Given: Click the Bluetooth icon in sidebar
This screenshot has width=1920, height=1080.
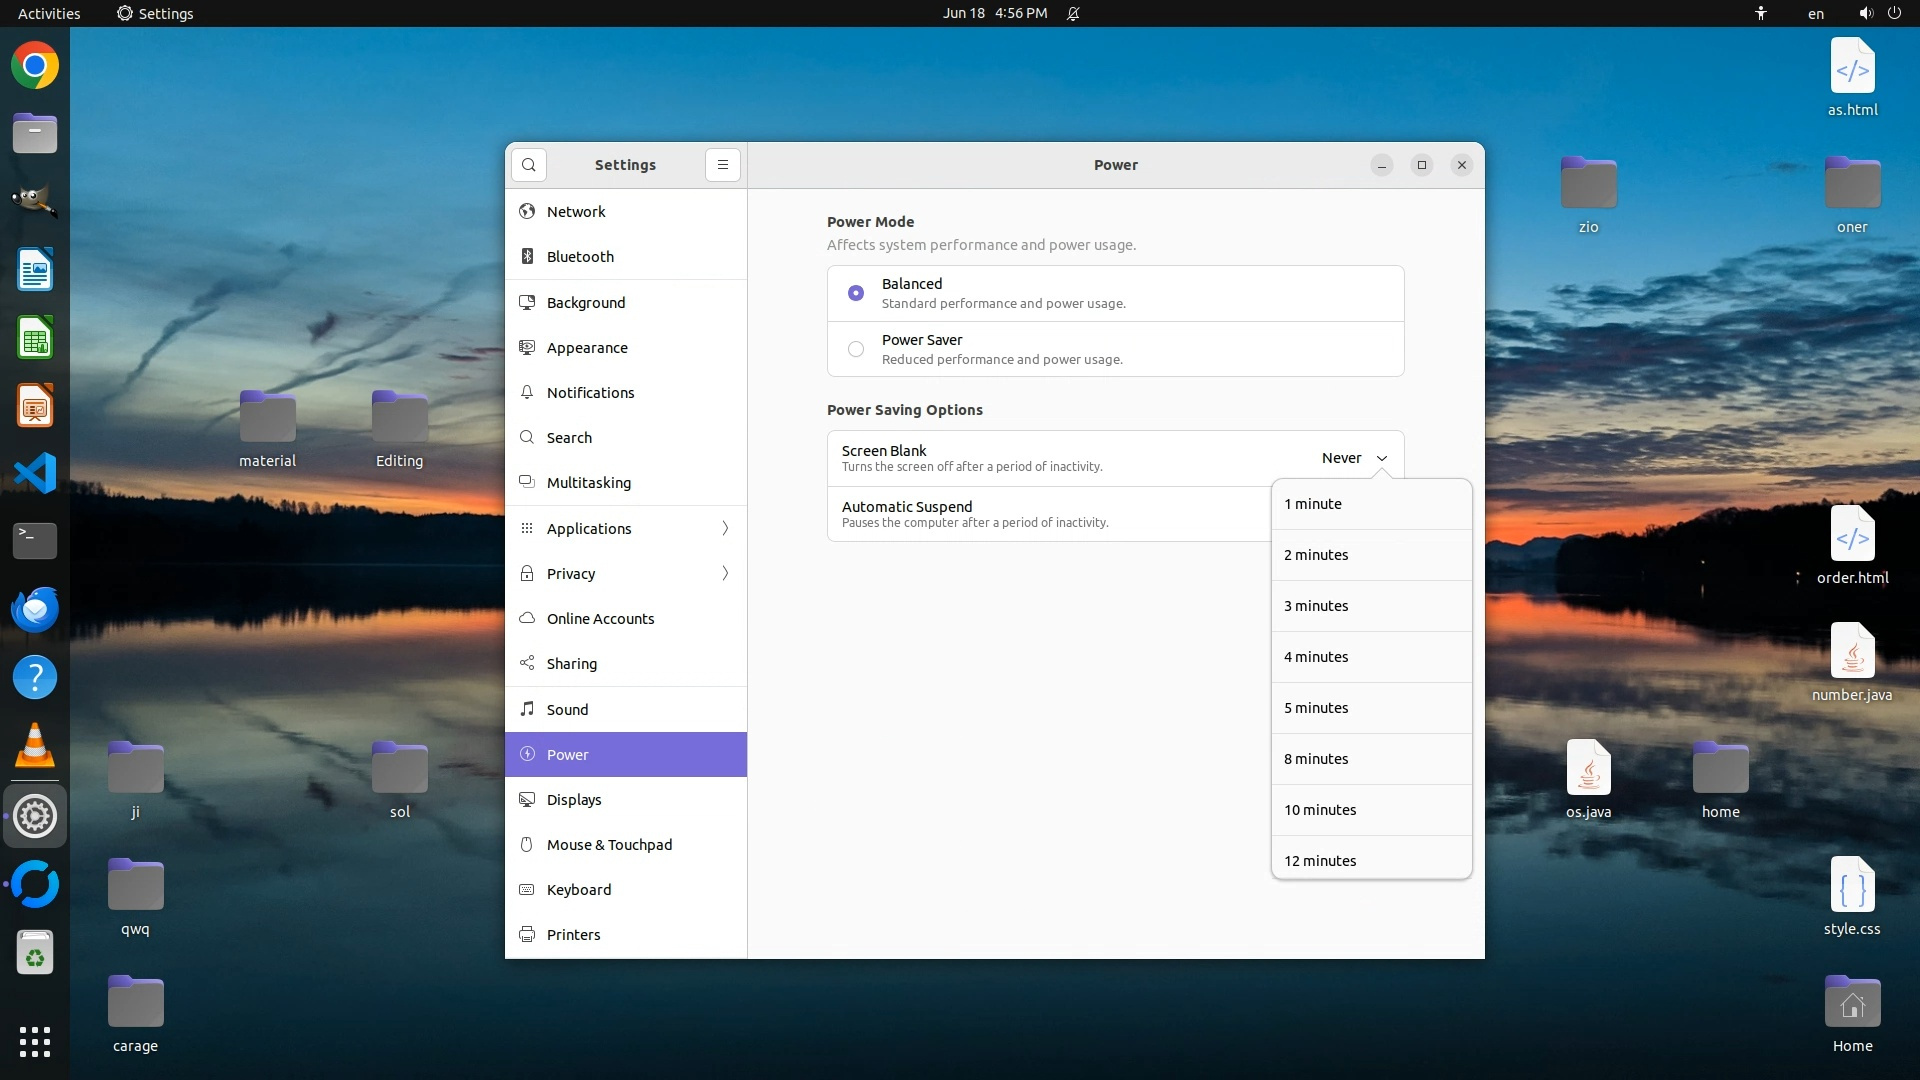Looking at the screenshot, I should 527,257.
